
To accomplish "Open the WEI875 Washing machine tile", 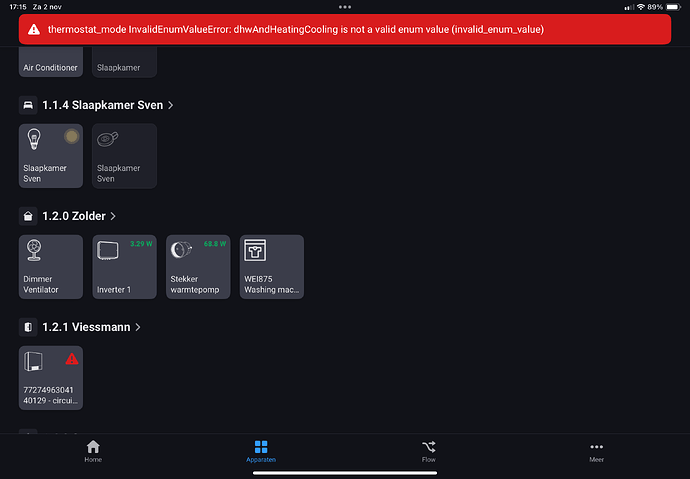I will coord(272,267).
